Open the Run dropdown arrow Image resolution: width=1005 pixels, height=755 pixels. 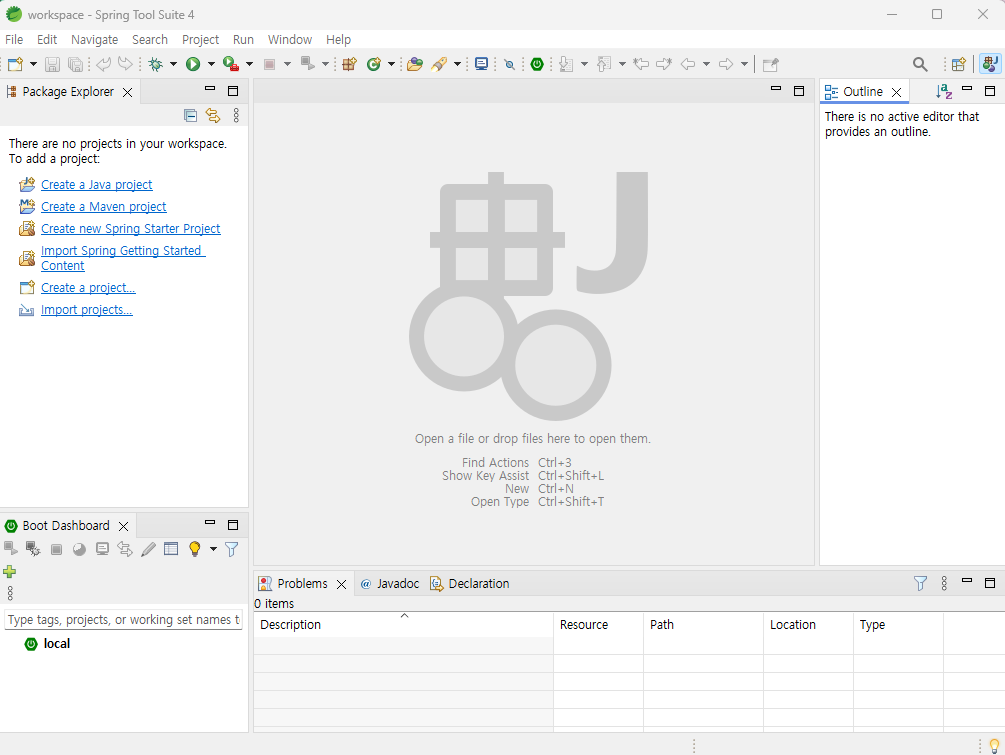211,64
